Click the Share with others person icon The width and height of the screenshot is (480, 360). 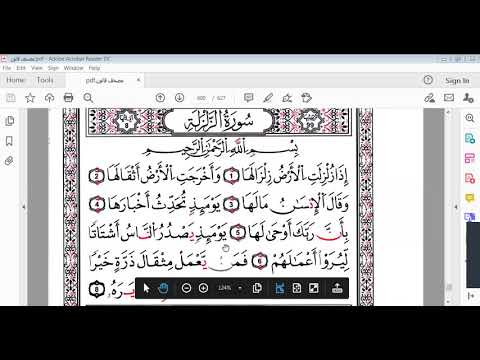[x=468, y=98]
